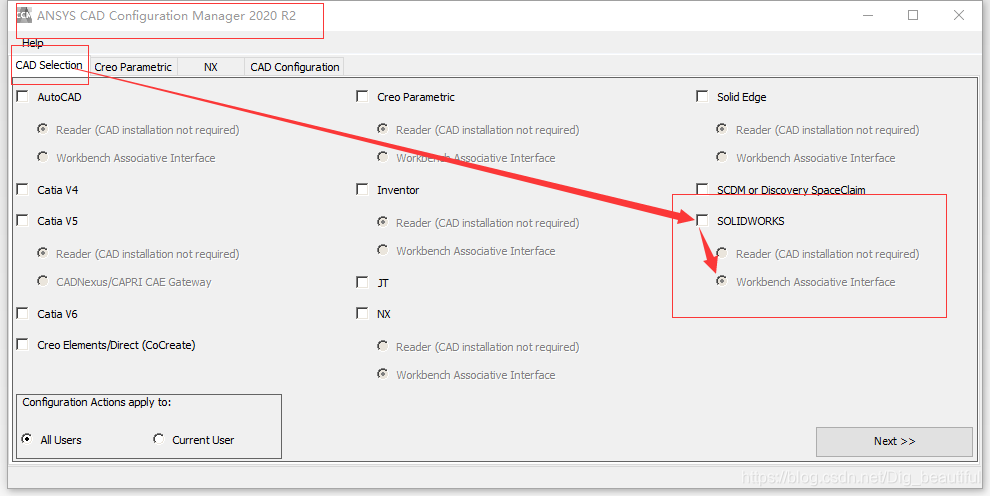Open the CAD Configuration tab
The image size is (990, 496).
point(295,66)
